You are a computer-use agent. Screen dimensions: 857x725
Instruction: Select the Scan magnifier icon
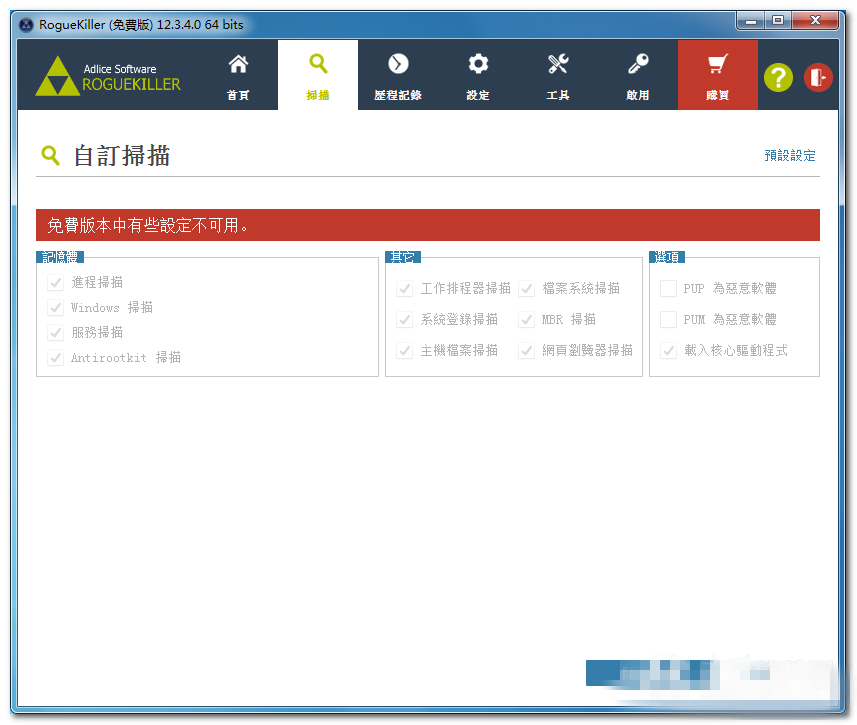point(318,65)
